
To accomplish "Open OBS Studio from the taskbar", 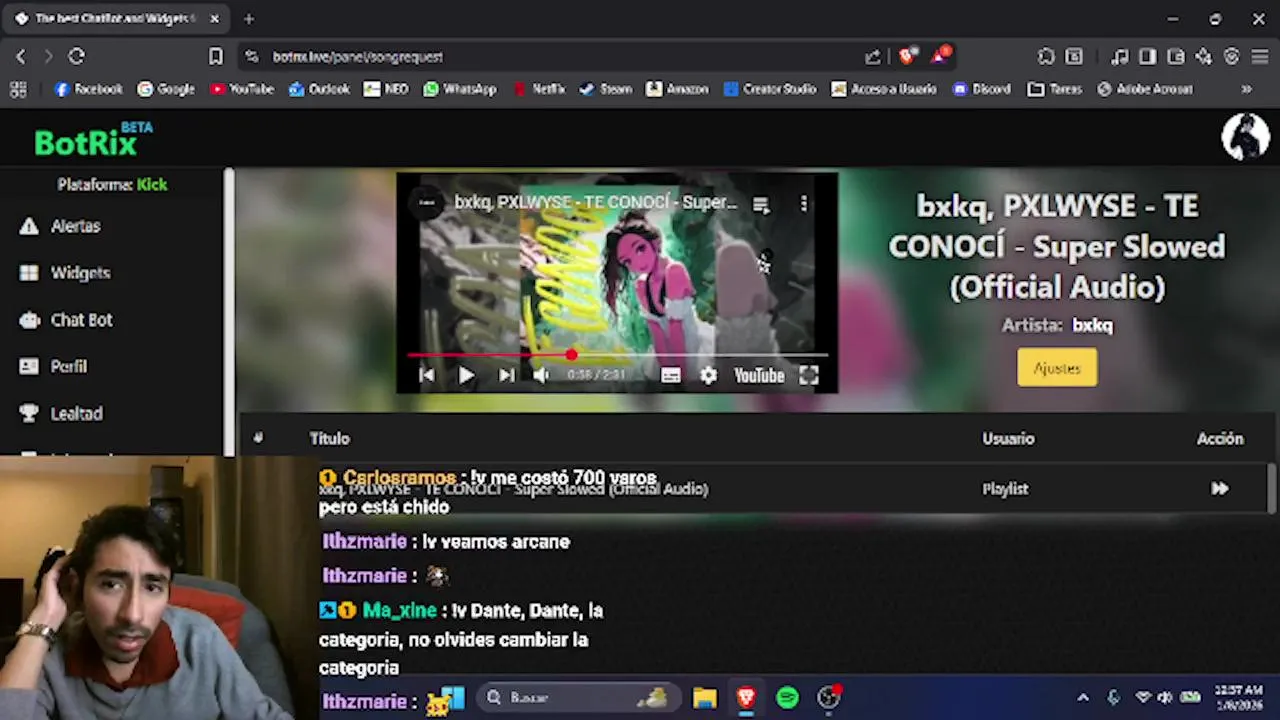I will (829, 698).
